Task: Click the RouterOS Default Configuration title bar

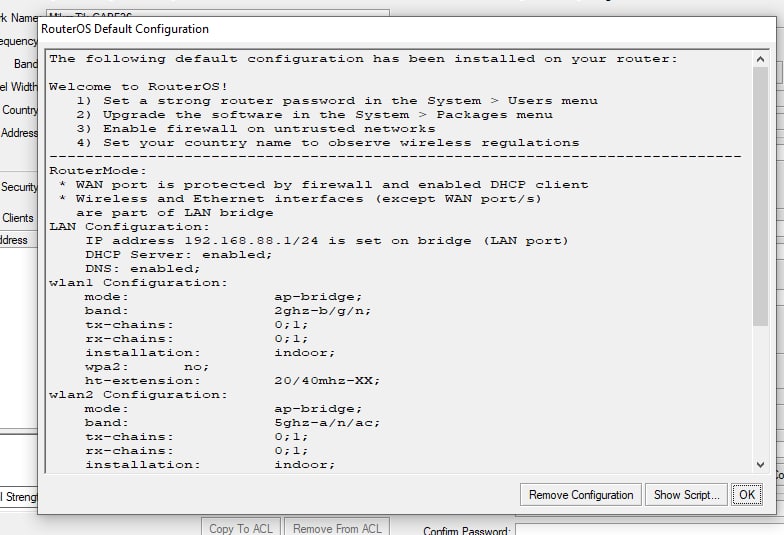Action: pyautogui.click(x=406, y=29)
